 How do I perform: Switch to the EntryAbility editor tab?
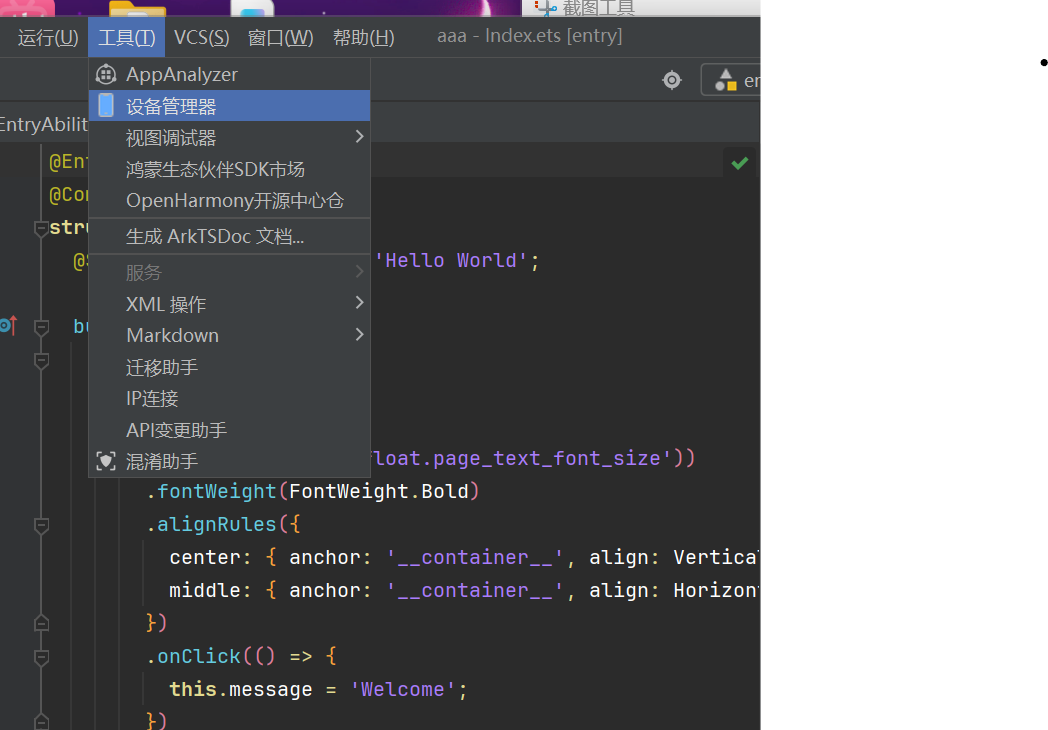pos(43,124)
